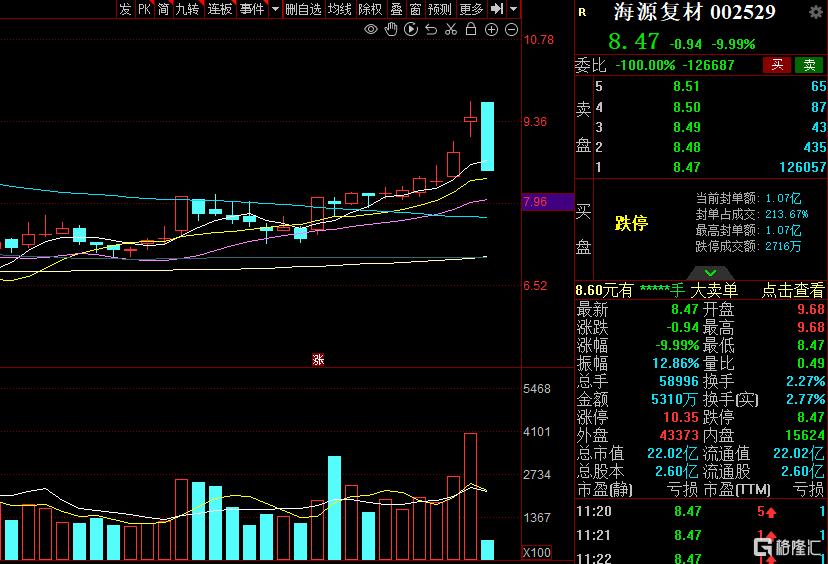Click the 窗 window button

pos(416,9)
